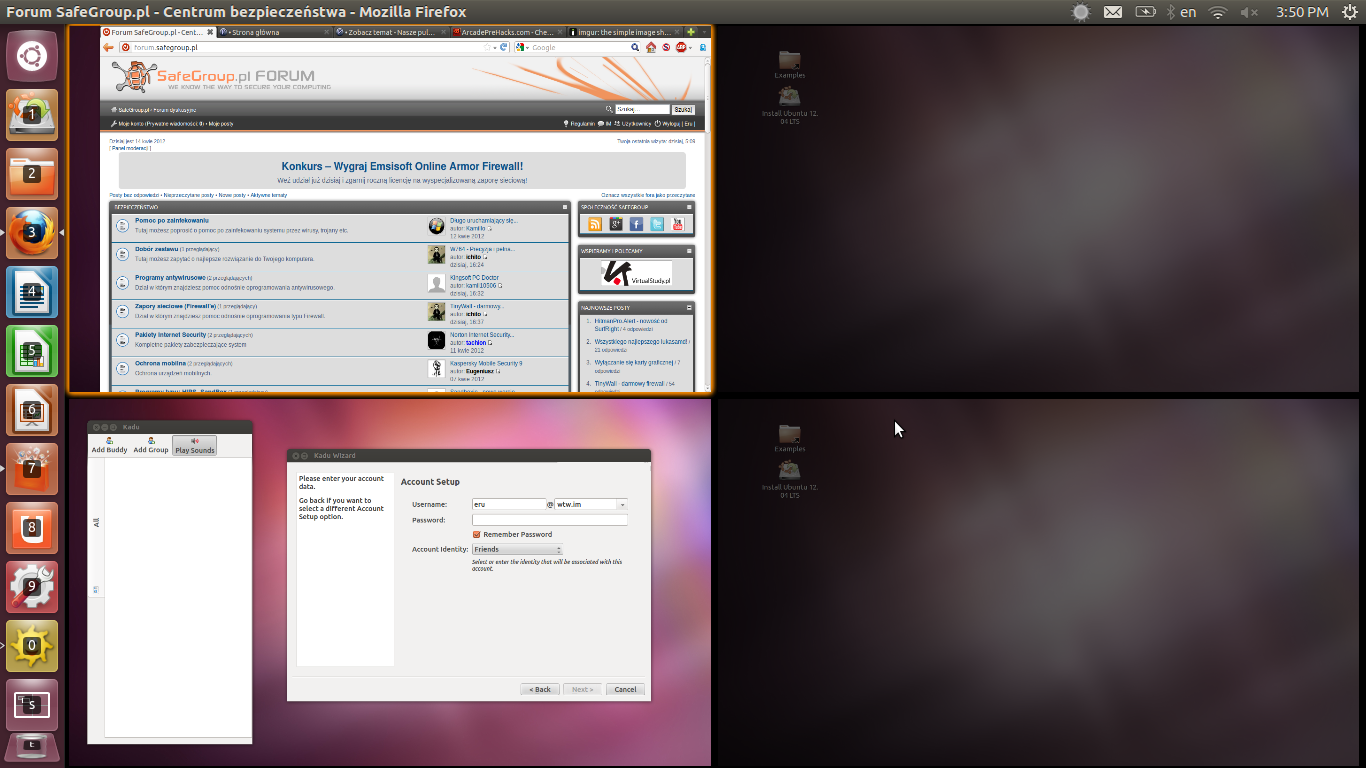Click the Firefox icon in the launcher

click(x=32, y=233)
